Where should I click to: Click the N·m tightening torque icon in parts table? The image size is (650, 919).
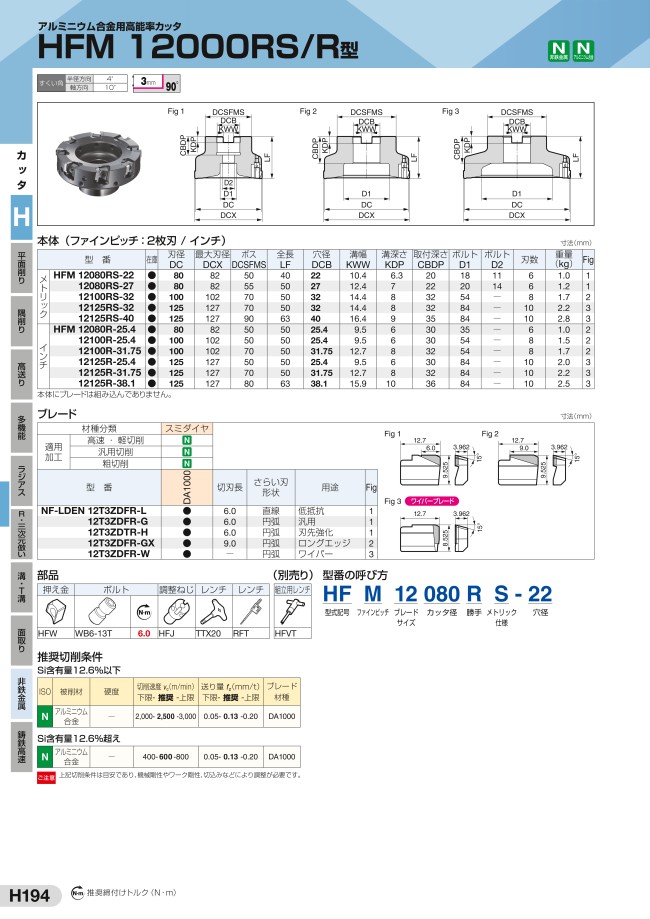(144, 612)
